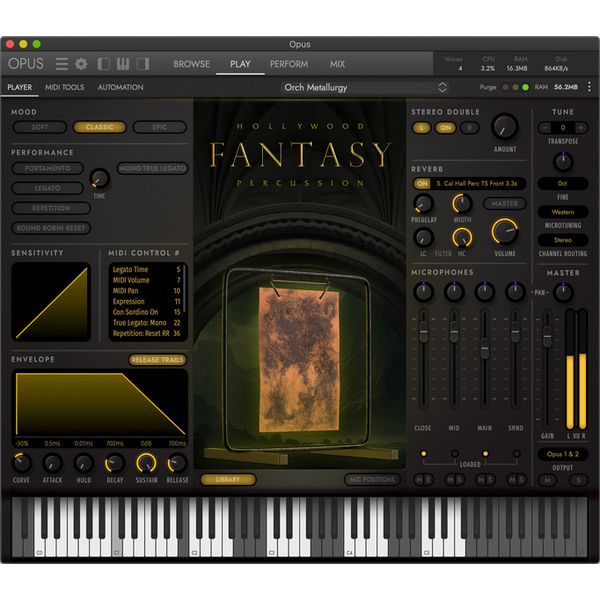Open the MIDI Tools sub-tab
This screenshot has height=600, width=600.
(65, 87)
